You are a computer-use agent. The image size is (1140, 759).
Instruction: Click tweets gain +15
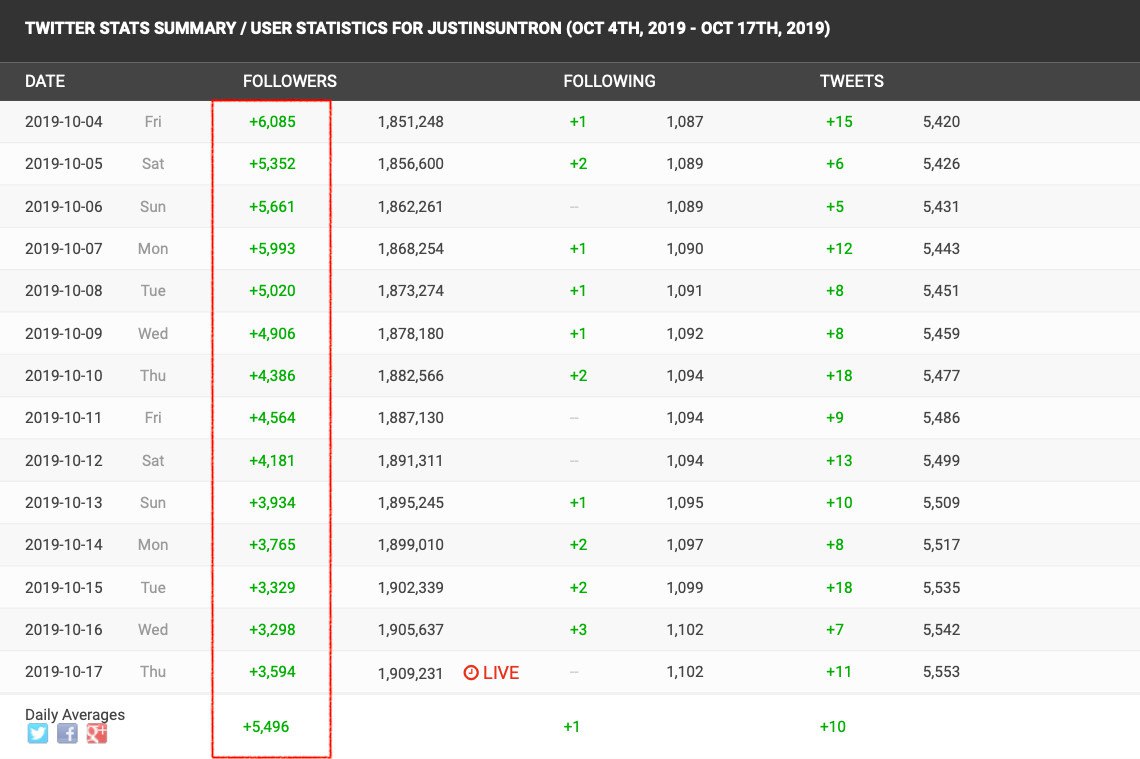839,121
